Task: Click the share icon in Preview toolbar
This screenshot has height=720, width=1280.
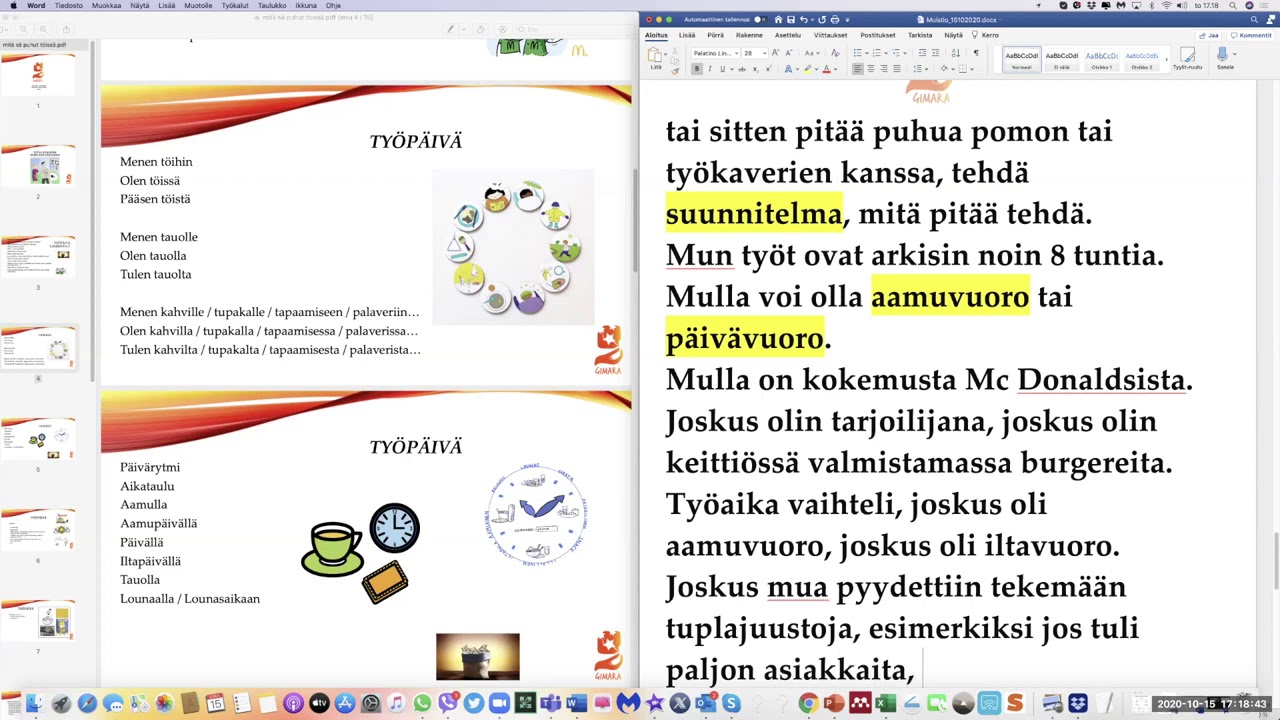Action: point(66,29)
